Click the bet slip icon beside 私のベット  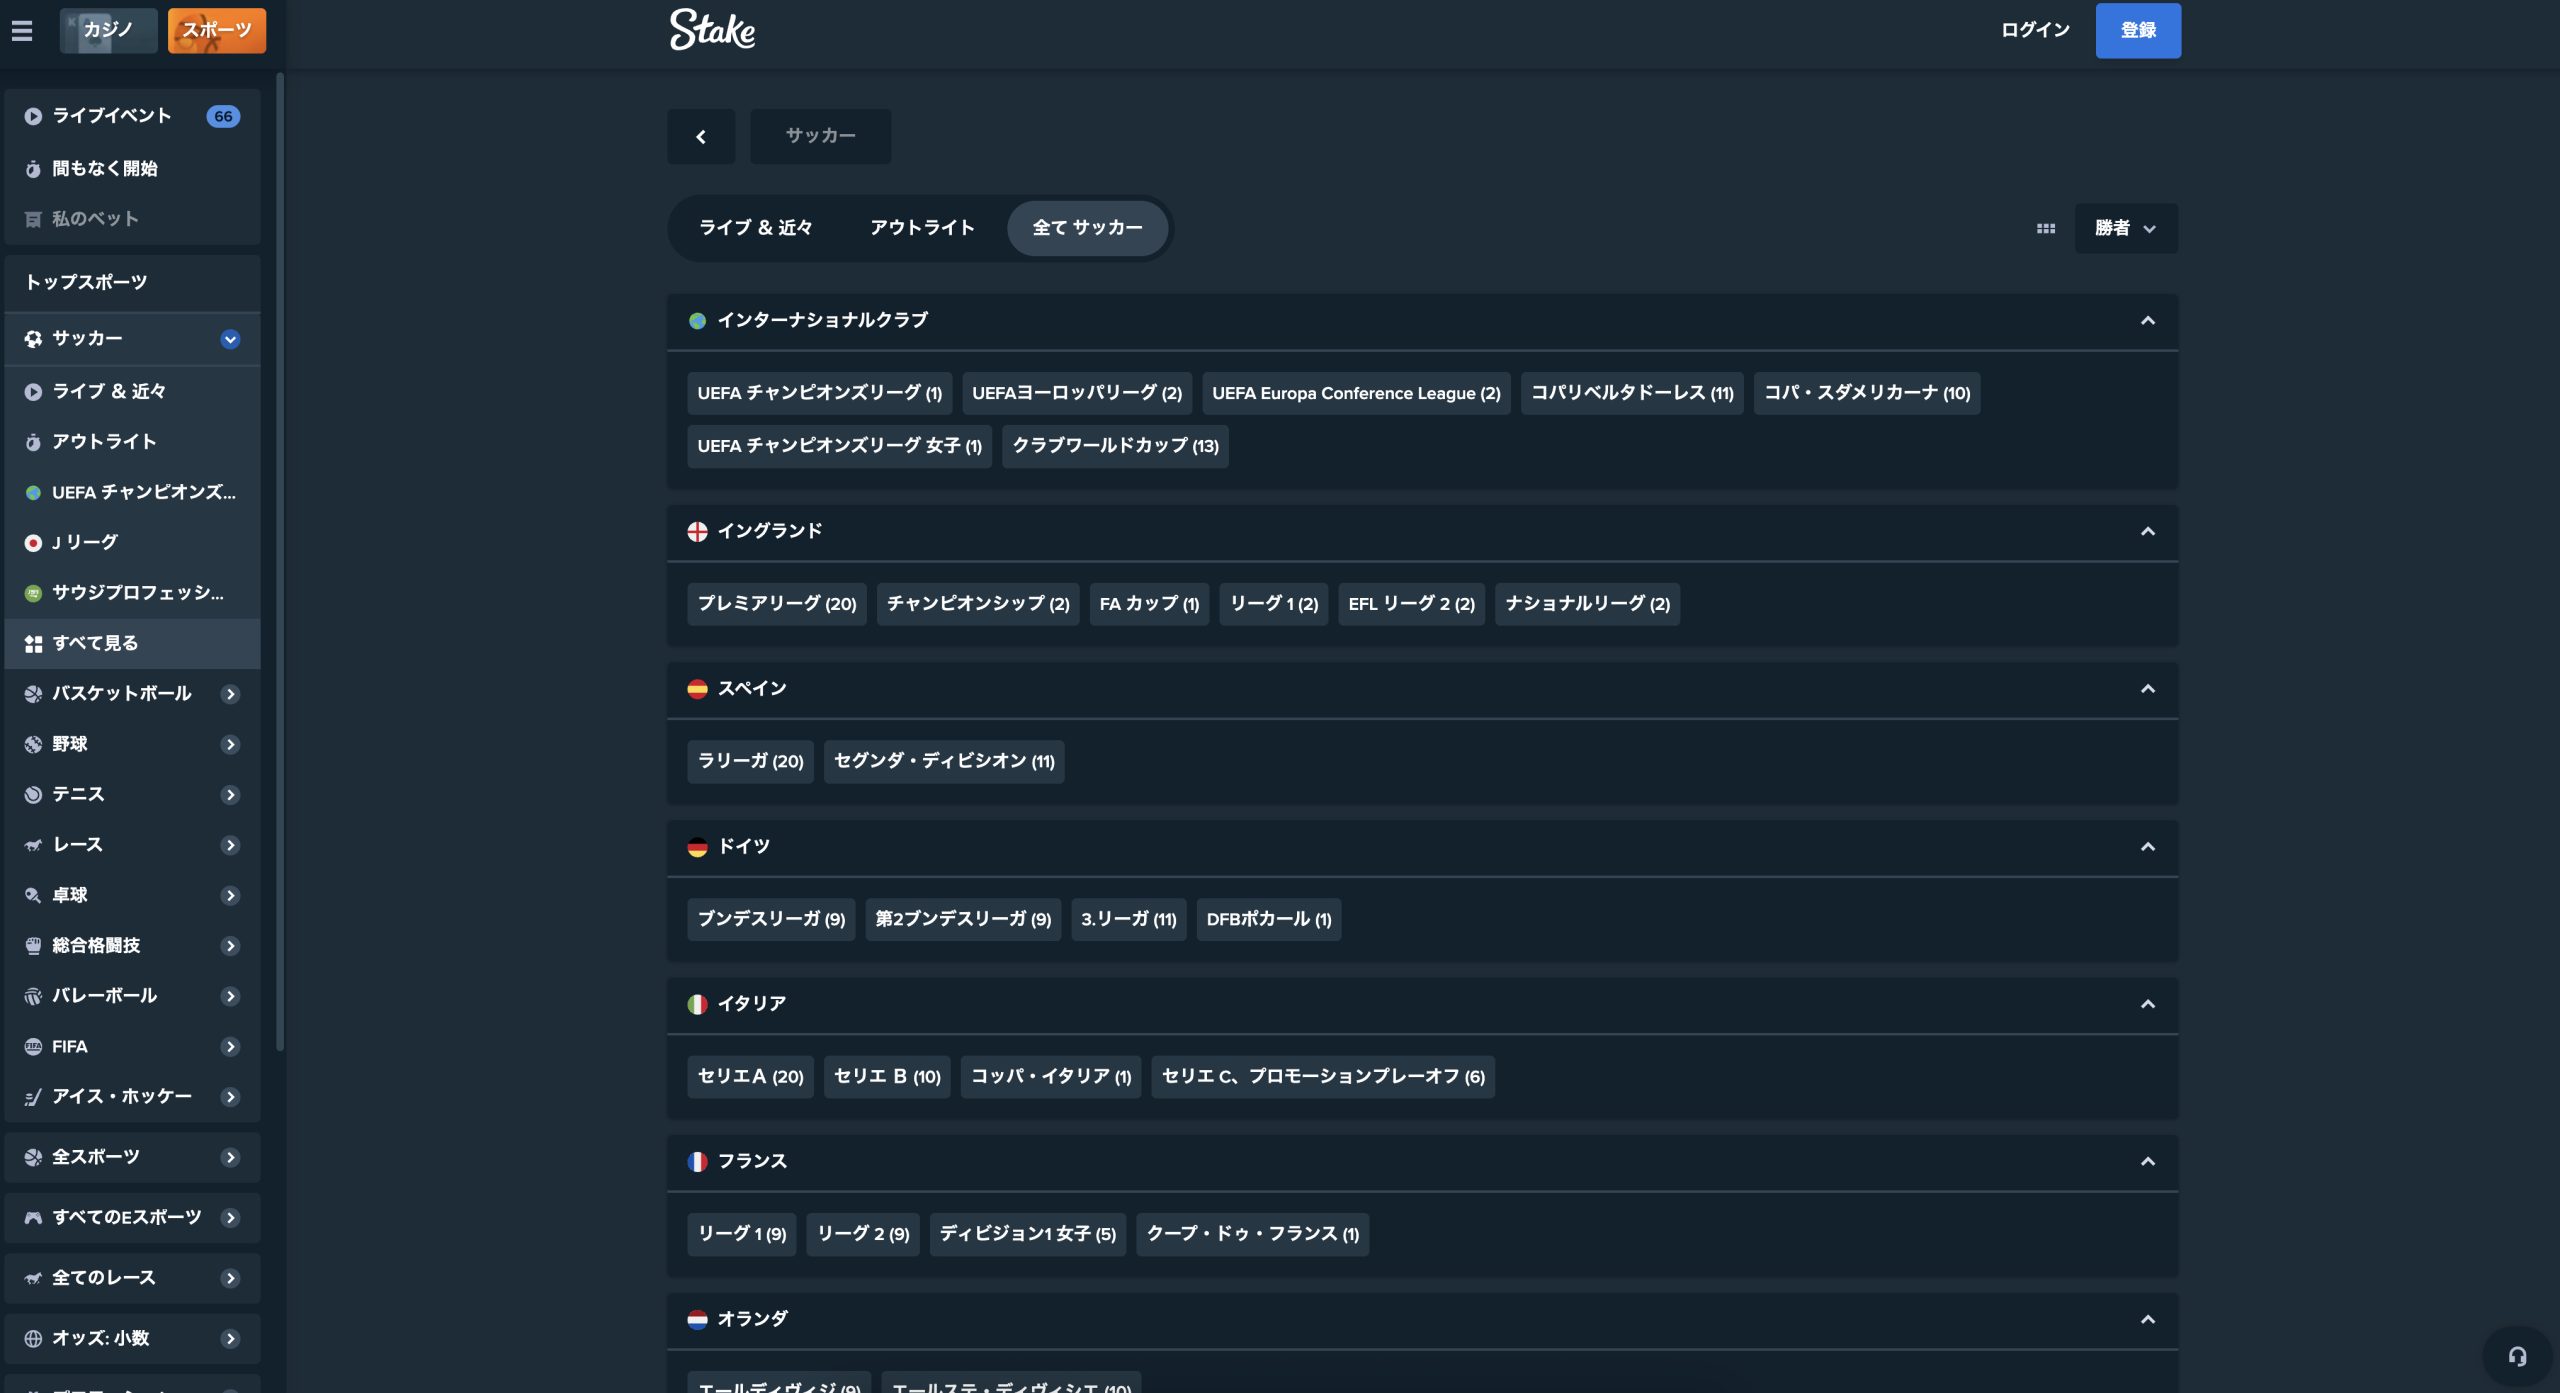point(33,219)
